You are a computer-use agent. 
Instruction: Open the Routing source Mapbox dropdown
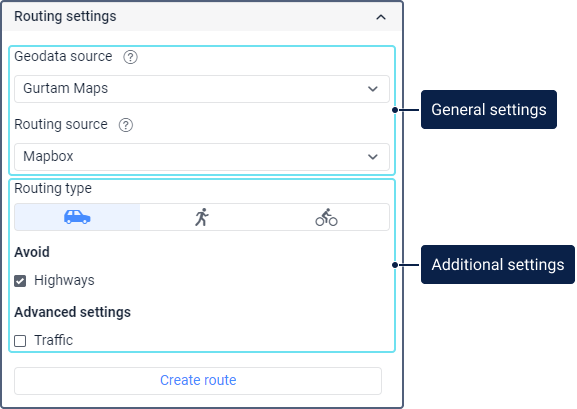tap(202, 157)
